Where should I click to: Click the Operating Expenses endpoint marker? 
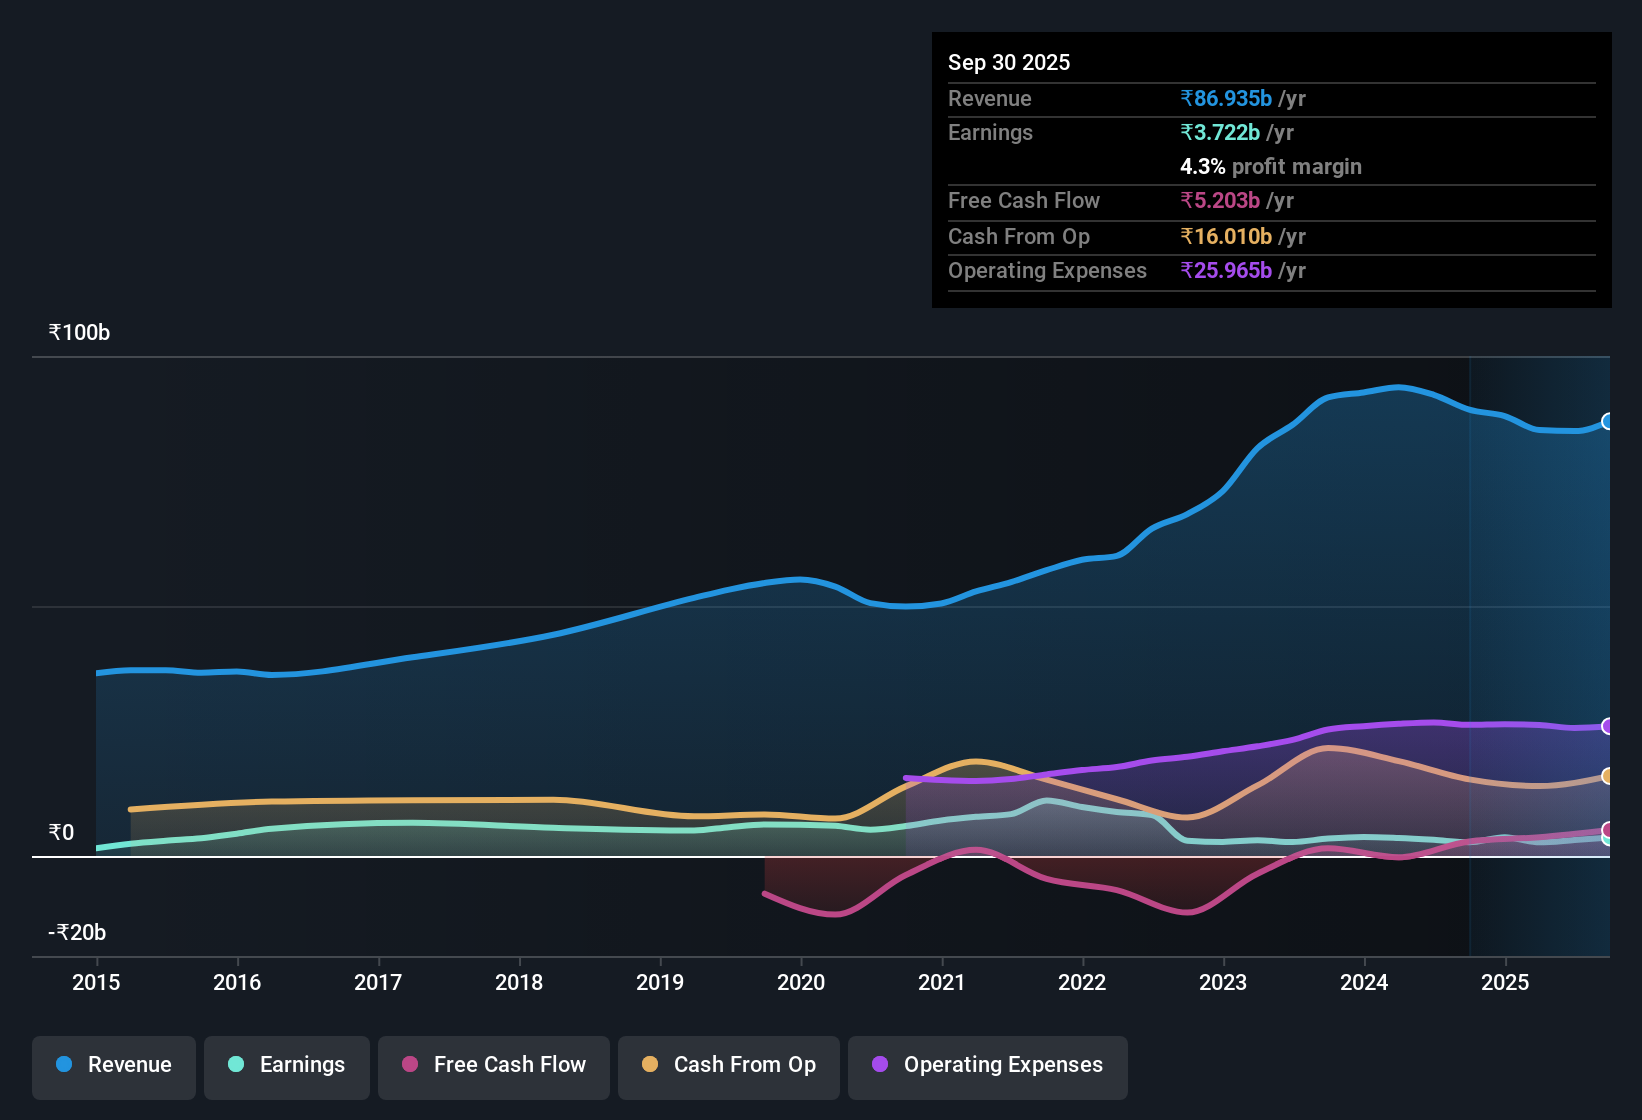[1608, 726]
